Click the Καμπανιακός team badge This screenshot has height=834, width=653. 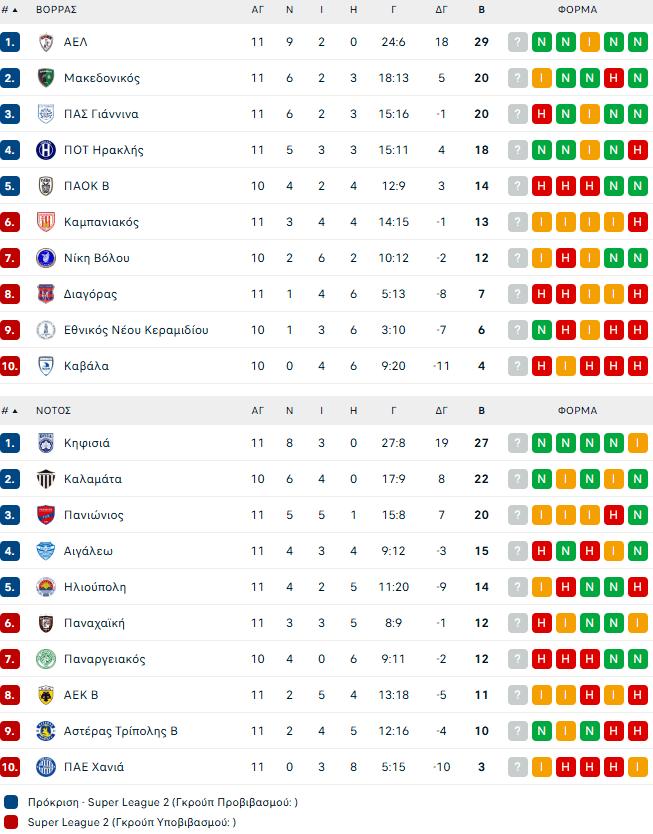click(45, 222)
